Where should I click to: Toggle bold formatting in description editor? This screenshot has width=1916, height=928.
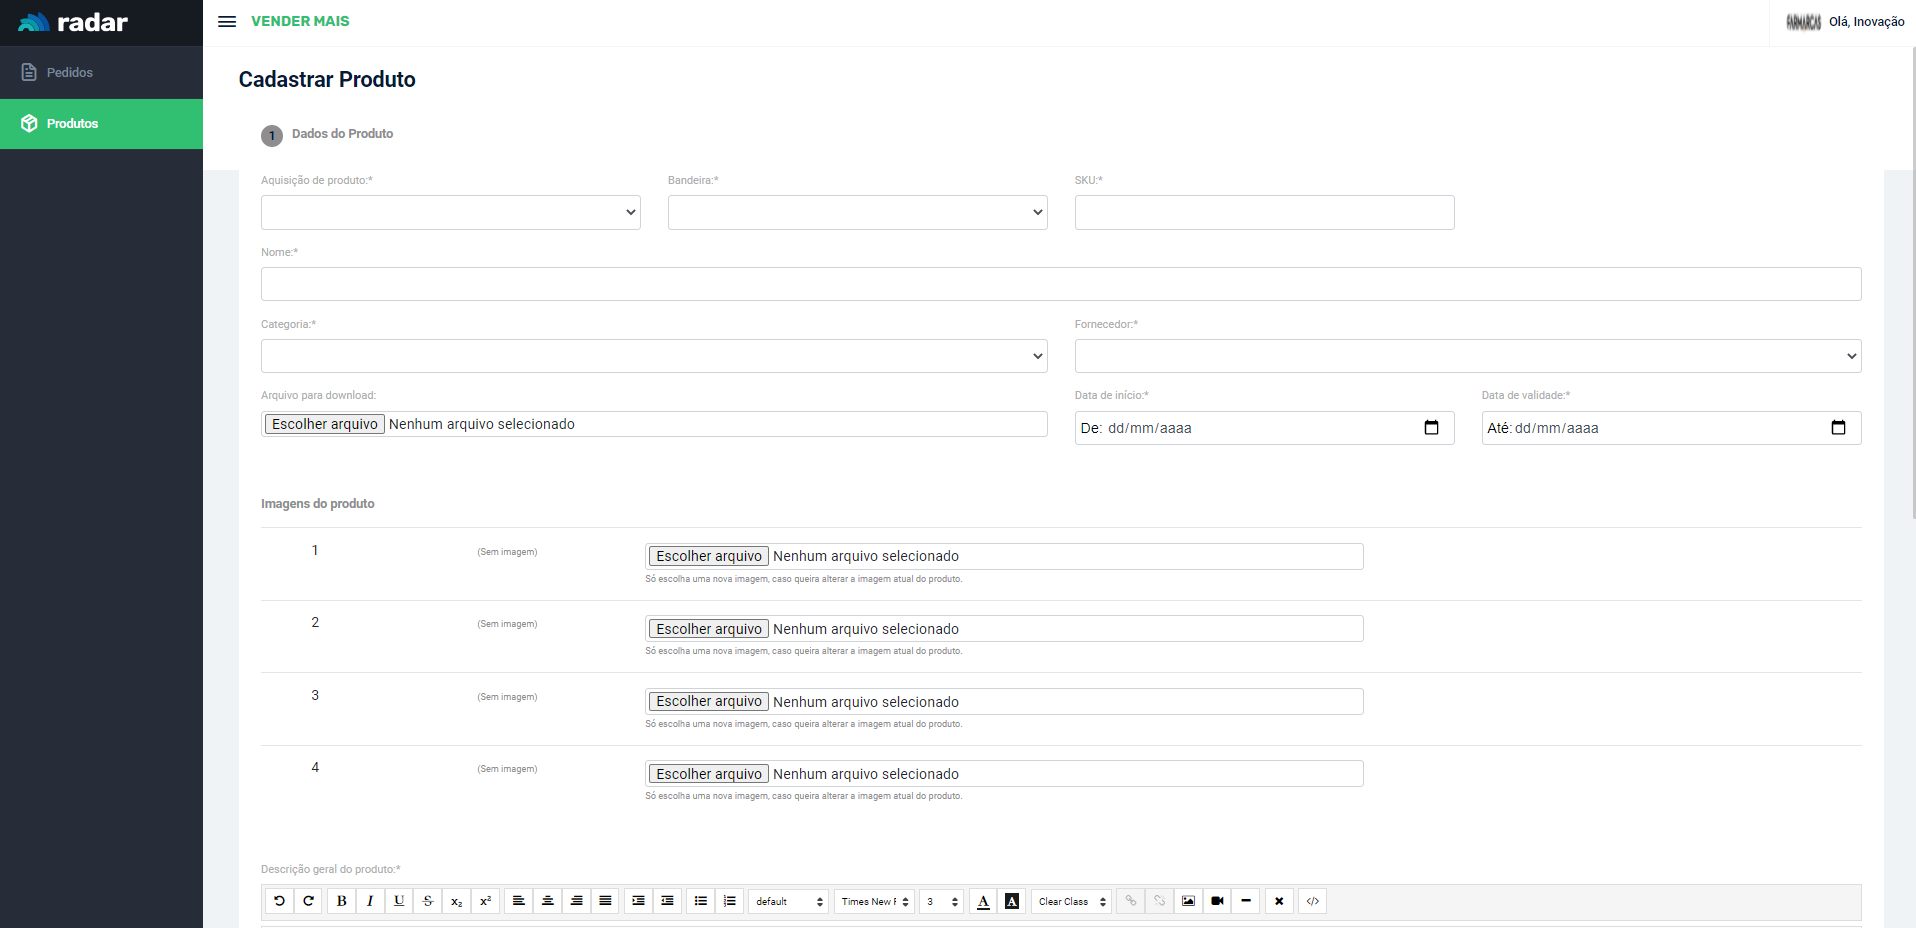pos(341,901)
